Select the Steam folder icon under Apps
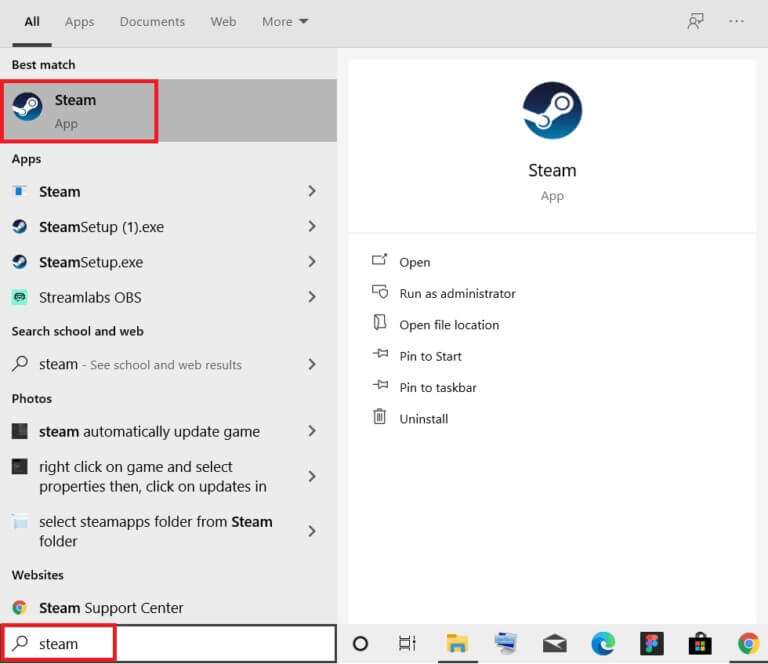Screen dimensions: 768x664 (19, 191)
